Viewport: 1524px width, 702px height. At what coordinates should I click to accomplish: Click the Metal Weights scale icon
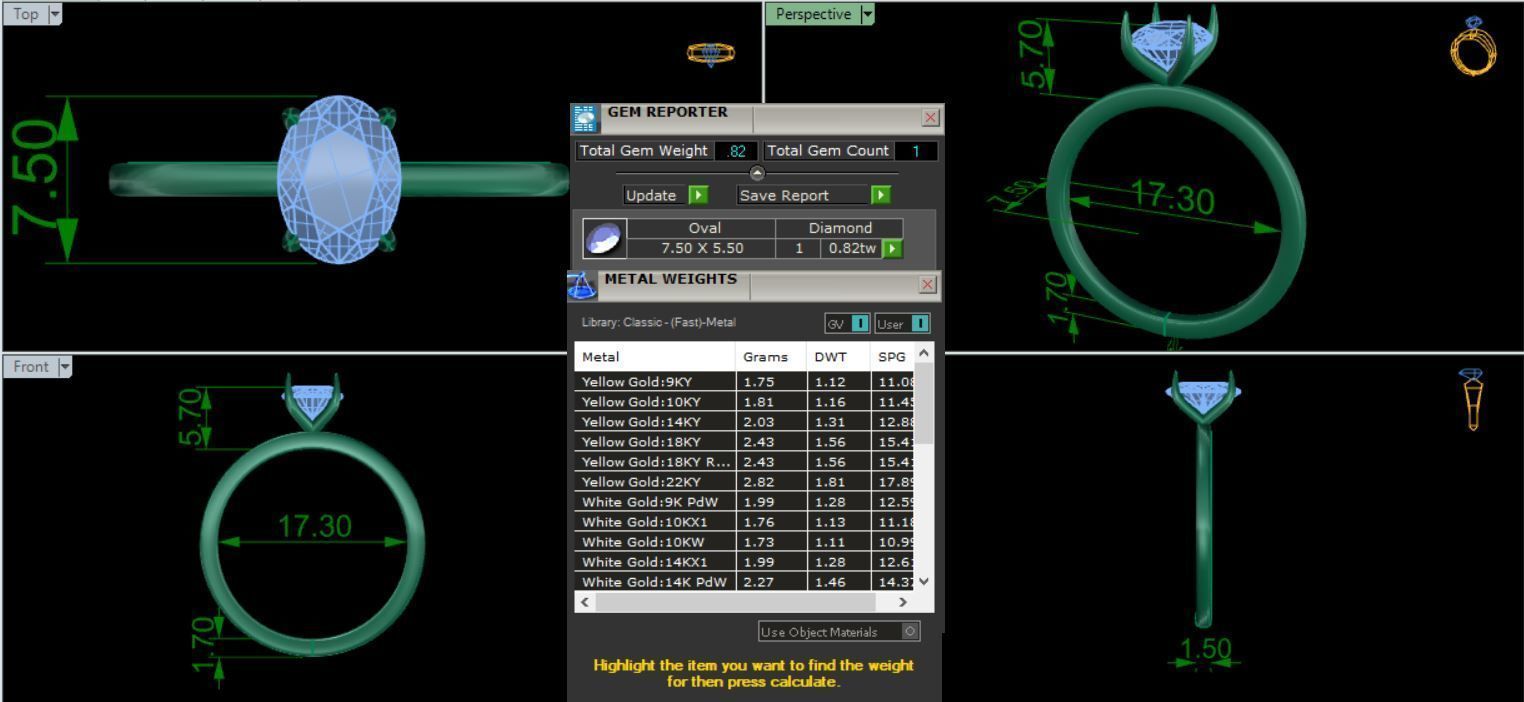[583, 285]
